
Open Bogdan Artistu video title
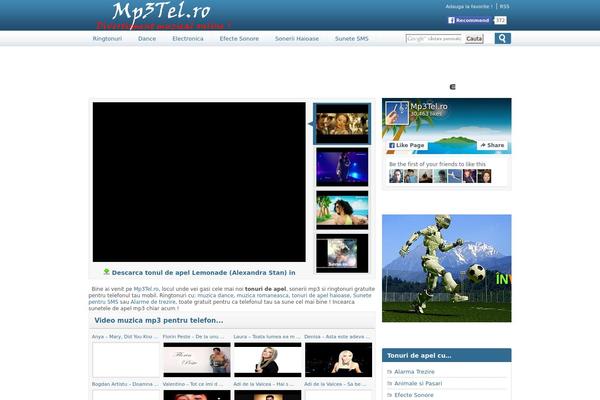(125, 384)
